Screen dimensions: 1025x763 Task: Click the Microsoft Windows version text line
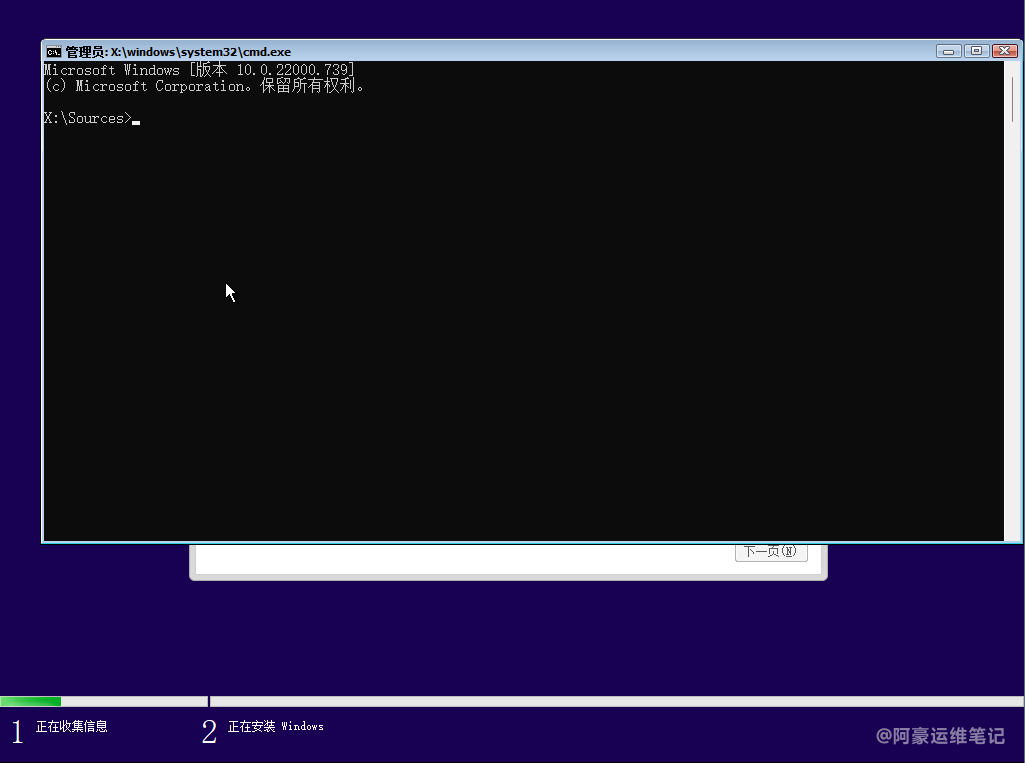[199, 70]
